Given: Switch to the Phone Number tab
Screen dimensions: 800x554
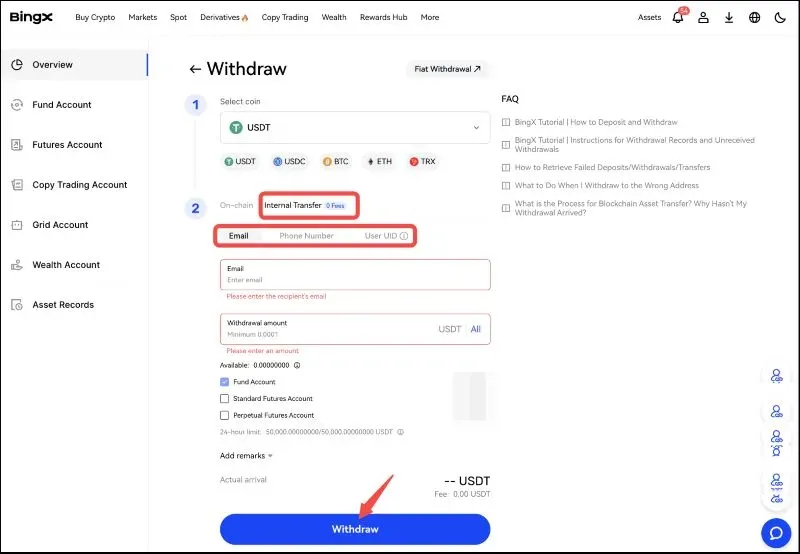Looking at the screenshot, I should click(x=306, y=236).
